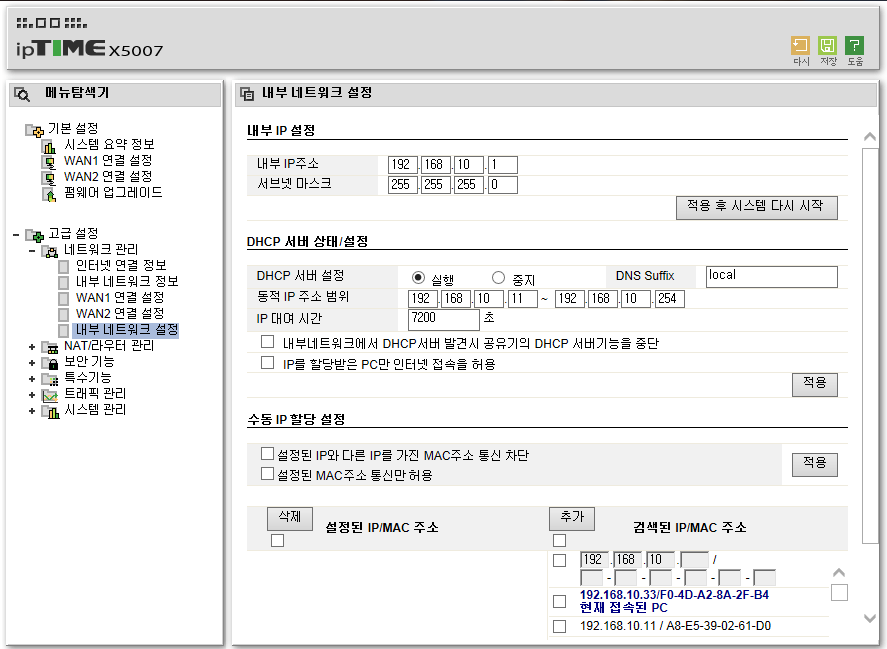Collapse the 네트워크 관리 tree node

pyautogui.click(x=32, y=251)
